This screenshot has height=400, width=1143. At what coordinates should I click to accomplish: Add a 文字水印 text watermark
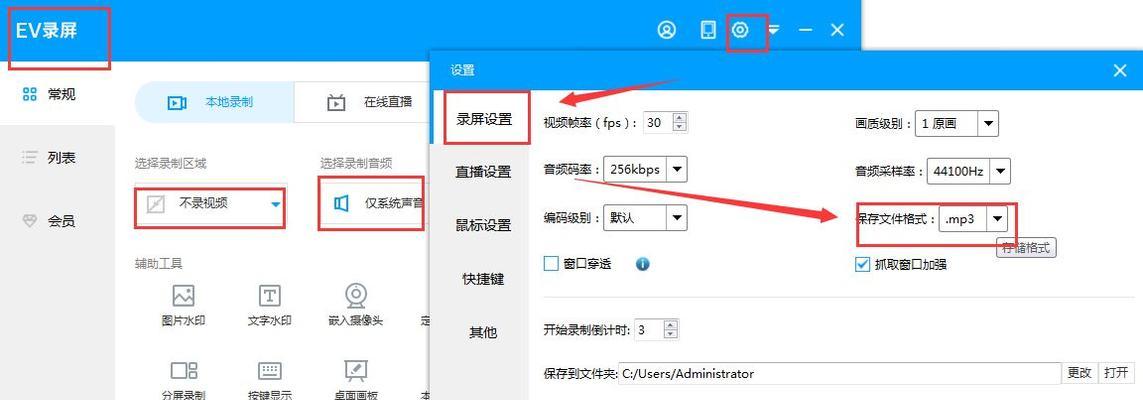pyautogui.click(x=270, y=305)
